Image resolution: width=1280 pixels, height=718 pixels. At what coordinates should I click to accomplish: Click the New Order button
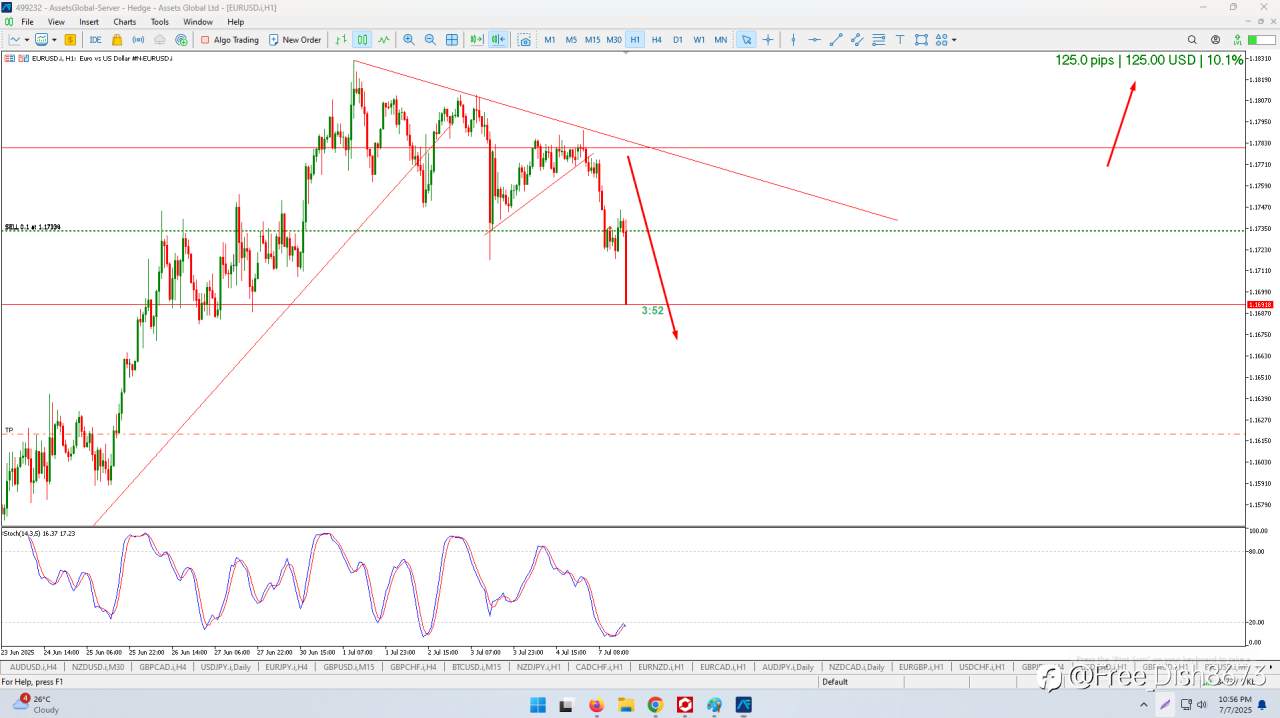click(295, 40)
